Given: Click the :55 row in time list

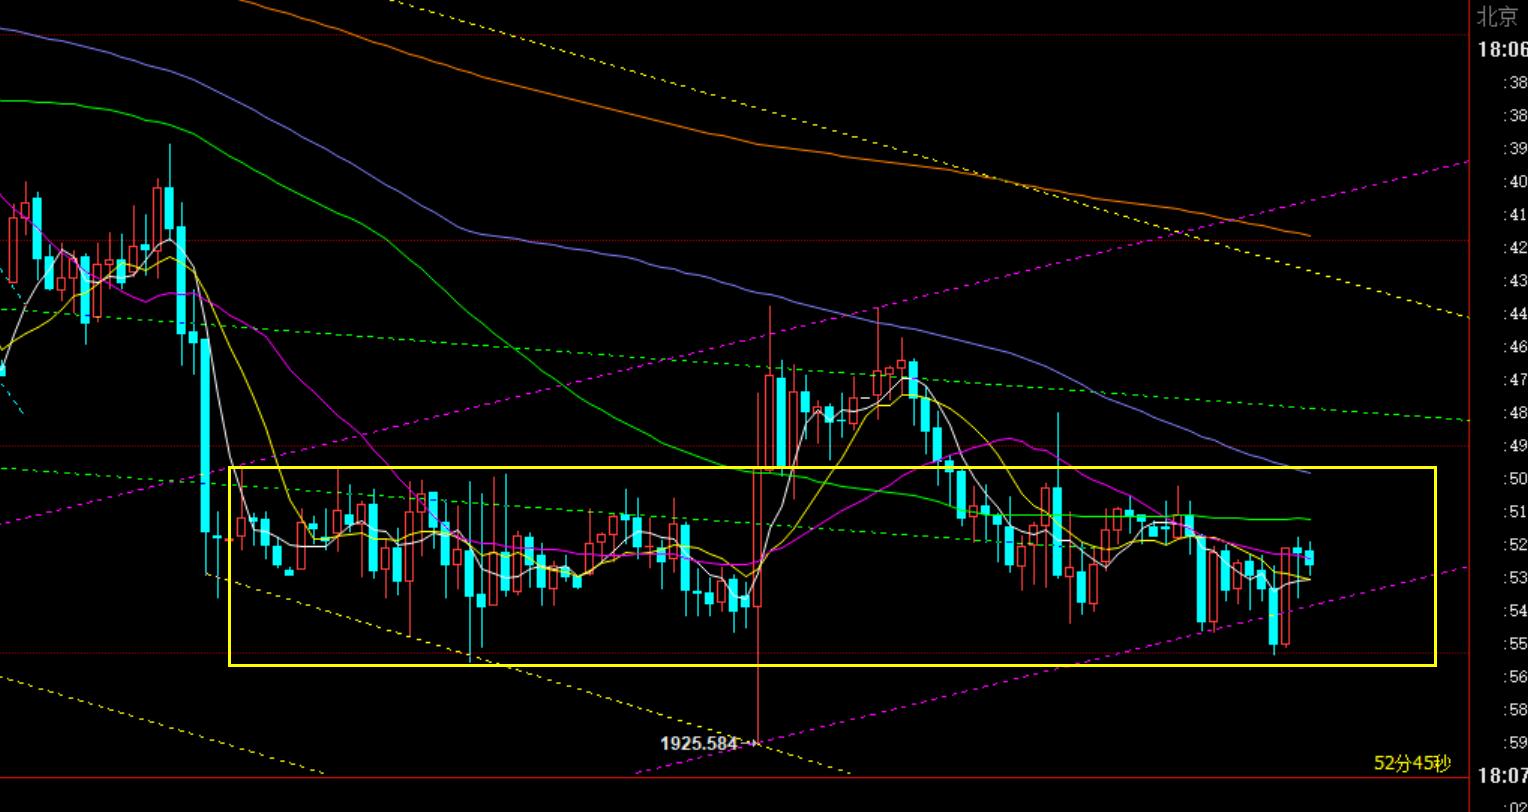Looking at the screenshot, I should (x=1514, y=644).
